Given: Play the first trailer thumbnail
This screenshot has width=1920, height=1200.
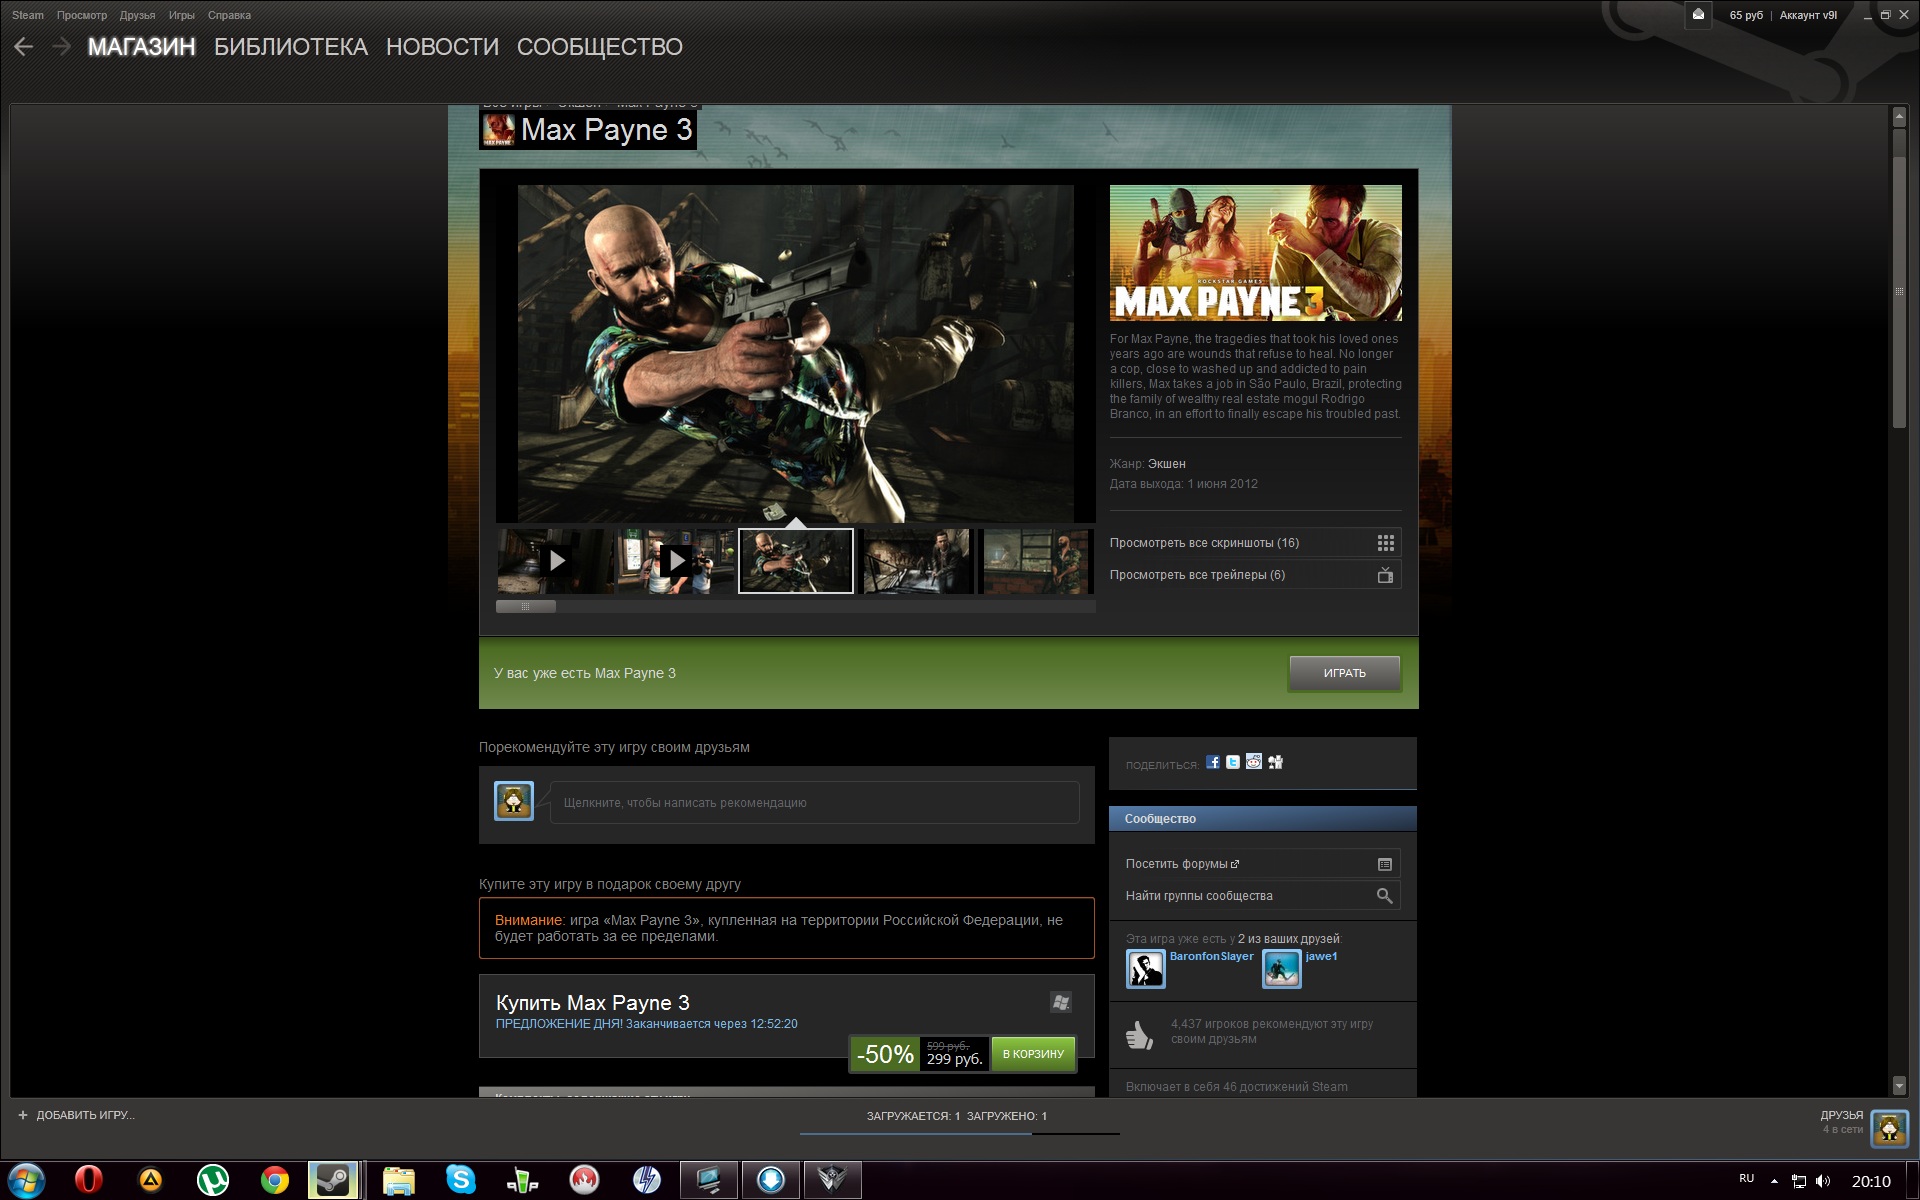Looking at the screenshot, I should [x=557, y=561].
